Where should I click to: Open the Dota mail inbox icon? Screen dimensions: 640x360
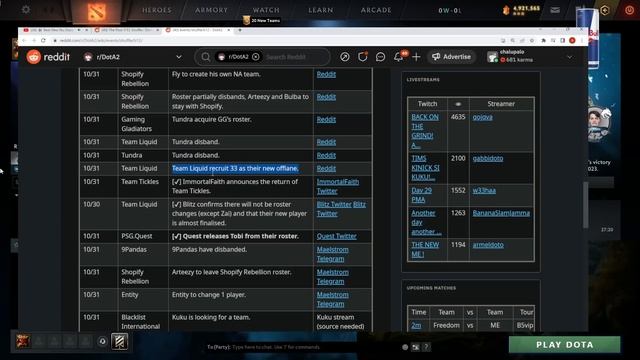click(555, 10)
